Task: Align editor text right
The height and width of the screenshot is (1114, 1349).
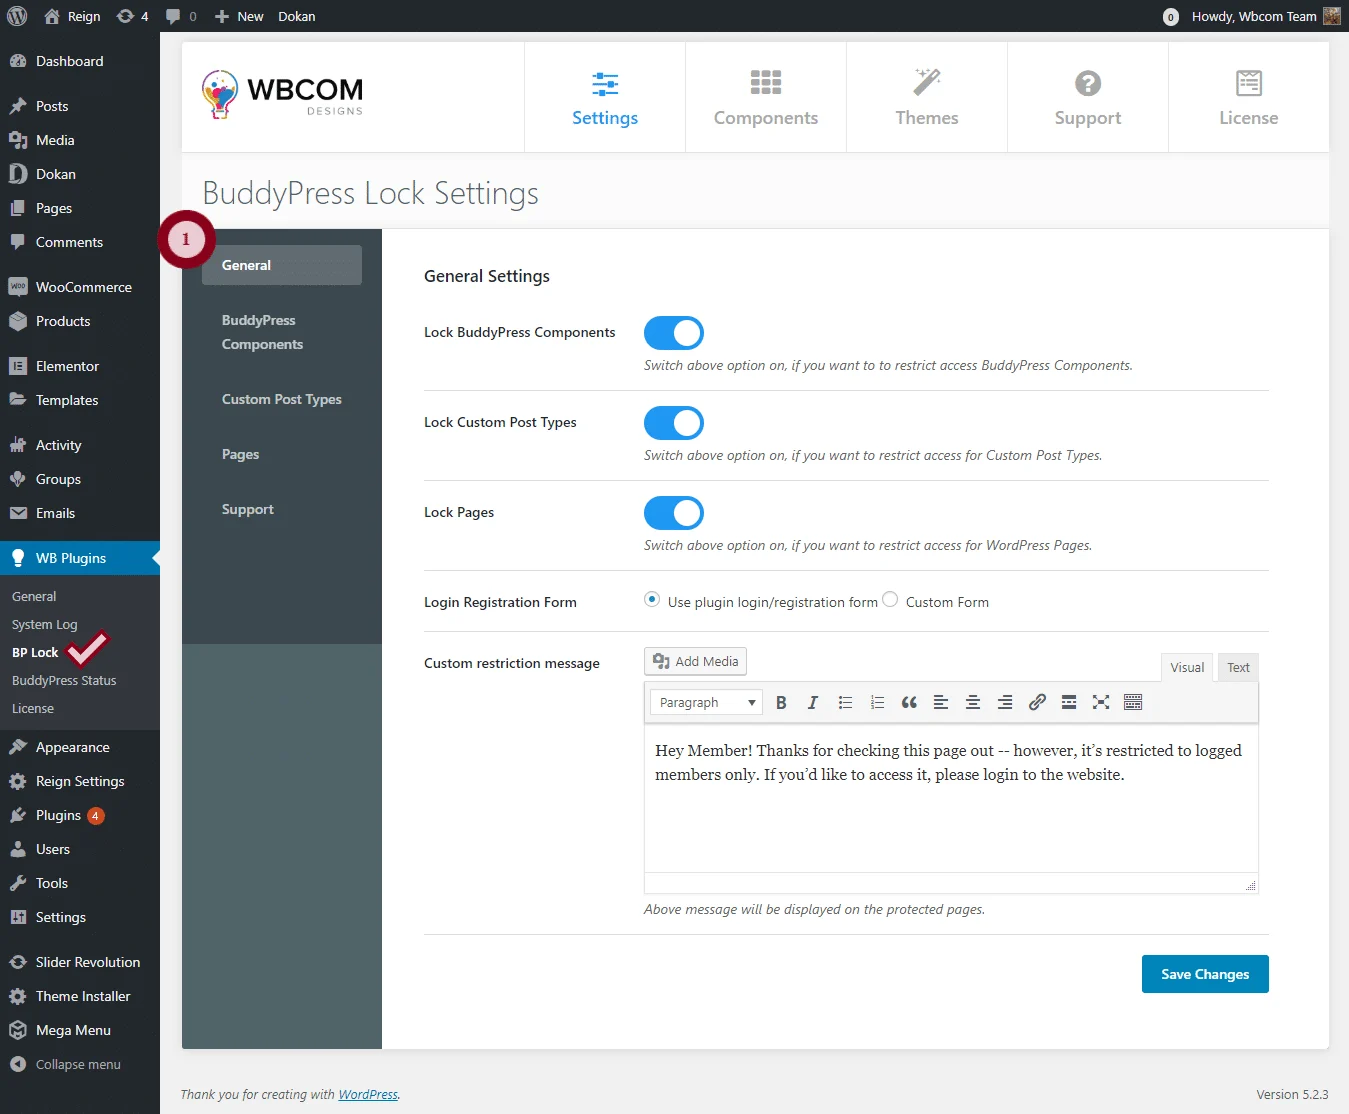Action: pos(1005,702)
